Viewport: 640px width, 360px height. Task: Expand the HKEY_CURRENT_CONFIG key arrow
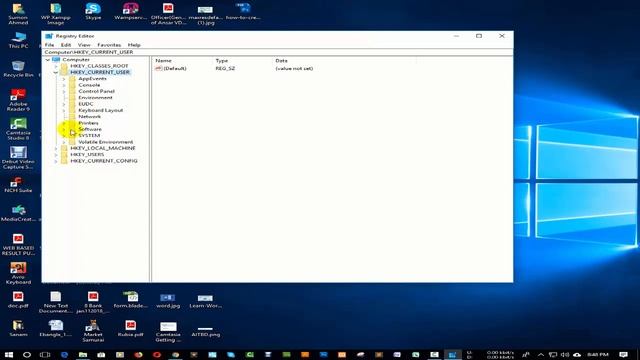click(56, 161)
